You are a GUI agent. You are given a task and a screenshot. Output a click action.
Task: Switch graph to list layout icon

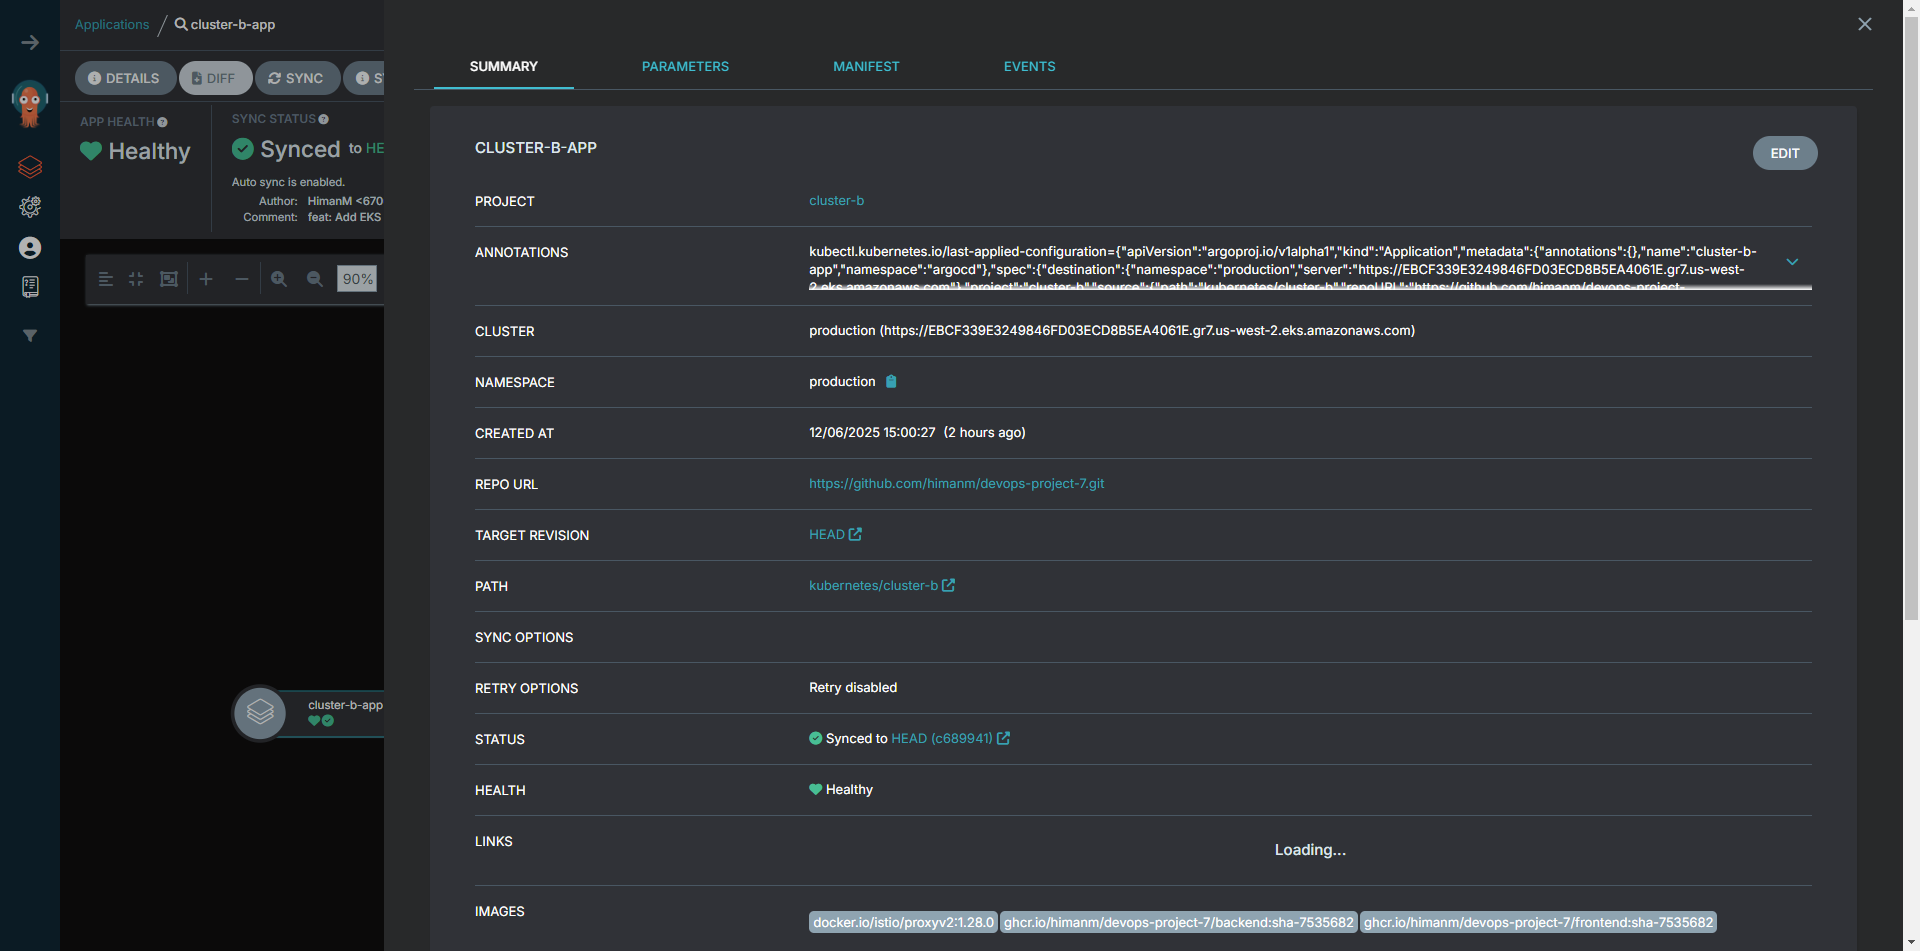pyautogui.click(x=106, y=279)
